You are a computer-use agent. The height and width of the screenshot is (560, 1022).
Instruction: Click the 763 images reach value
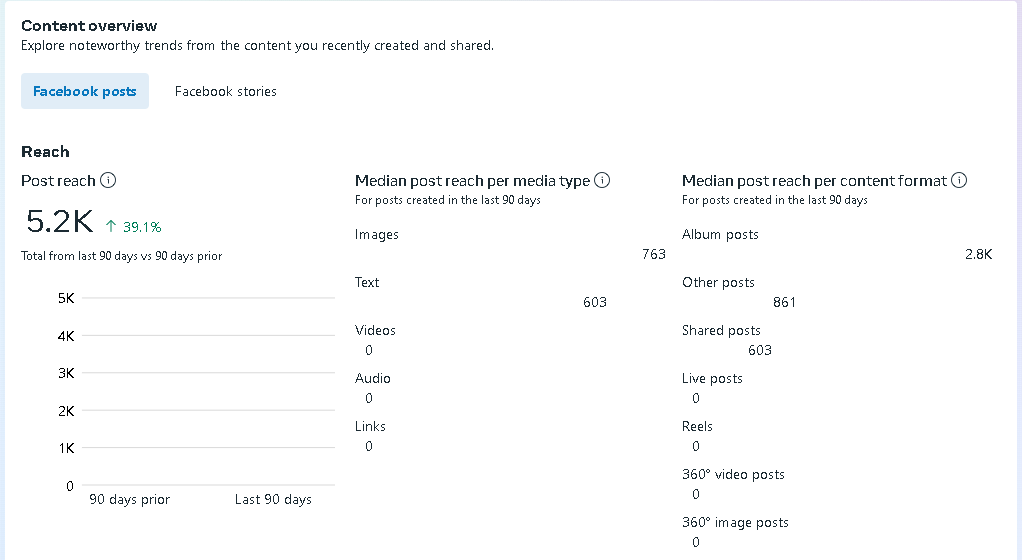654,254
